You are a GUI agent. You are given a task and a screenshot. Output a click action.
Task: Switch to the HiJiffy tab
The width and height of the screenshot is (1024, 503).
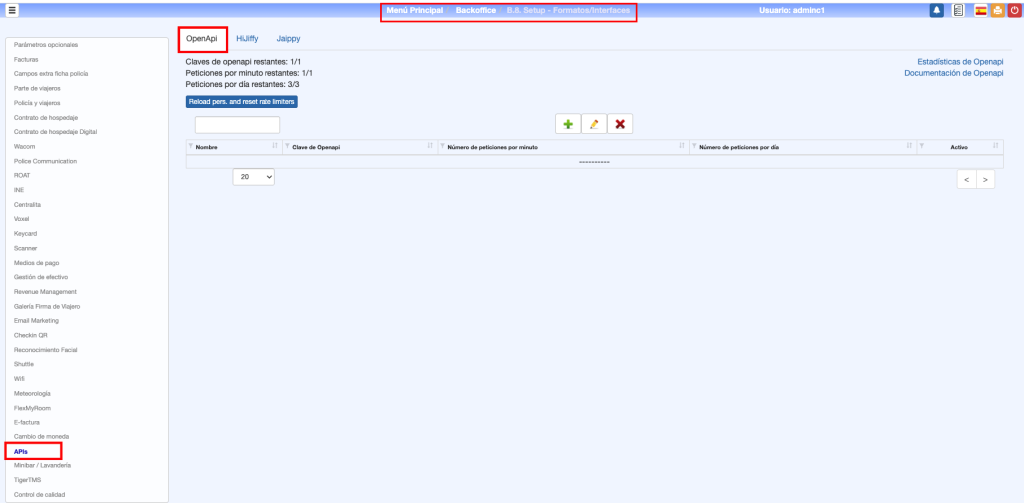[x=247, y=39]
